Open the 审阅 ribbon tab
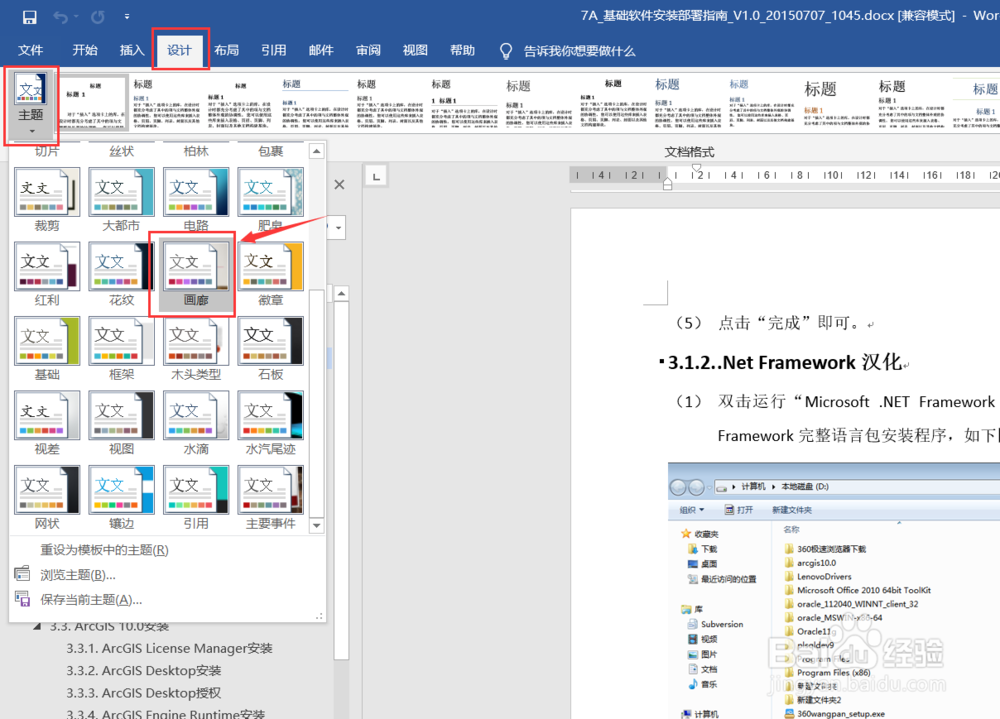The width and height of the screenshot is (1000, 719). [368, 50]
